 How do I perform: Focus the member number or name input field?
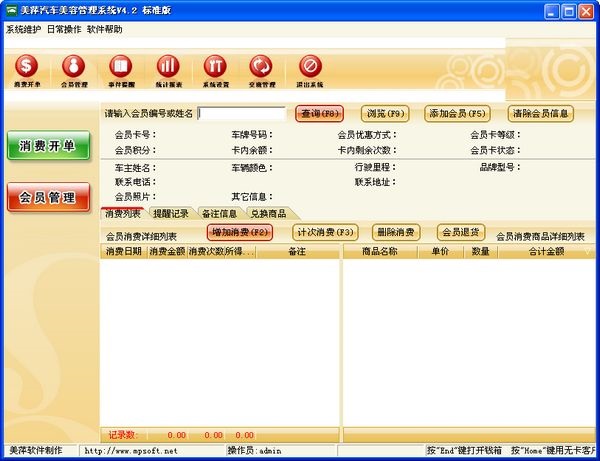pos(241,114)
